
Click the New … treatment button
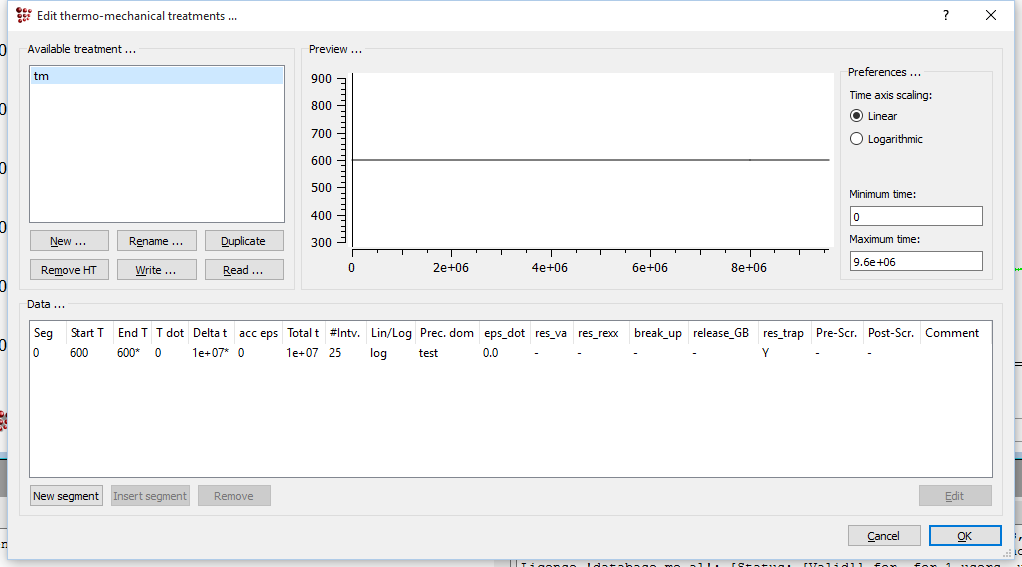tap(69, 241)
